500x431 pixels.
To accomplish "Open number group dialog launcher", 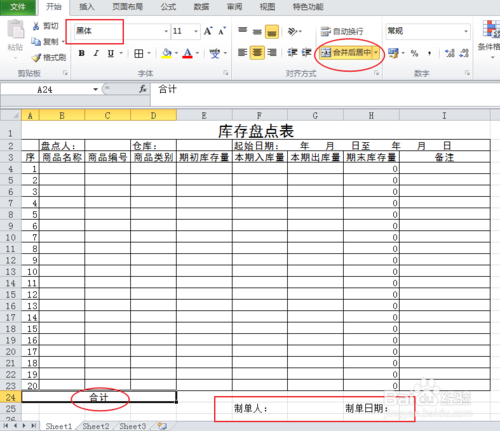I will [467, 73].
